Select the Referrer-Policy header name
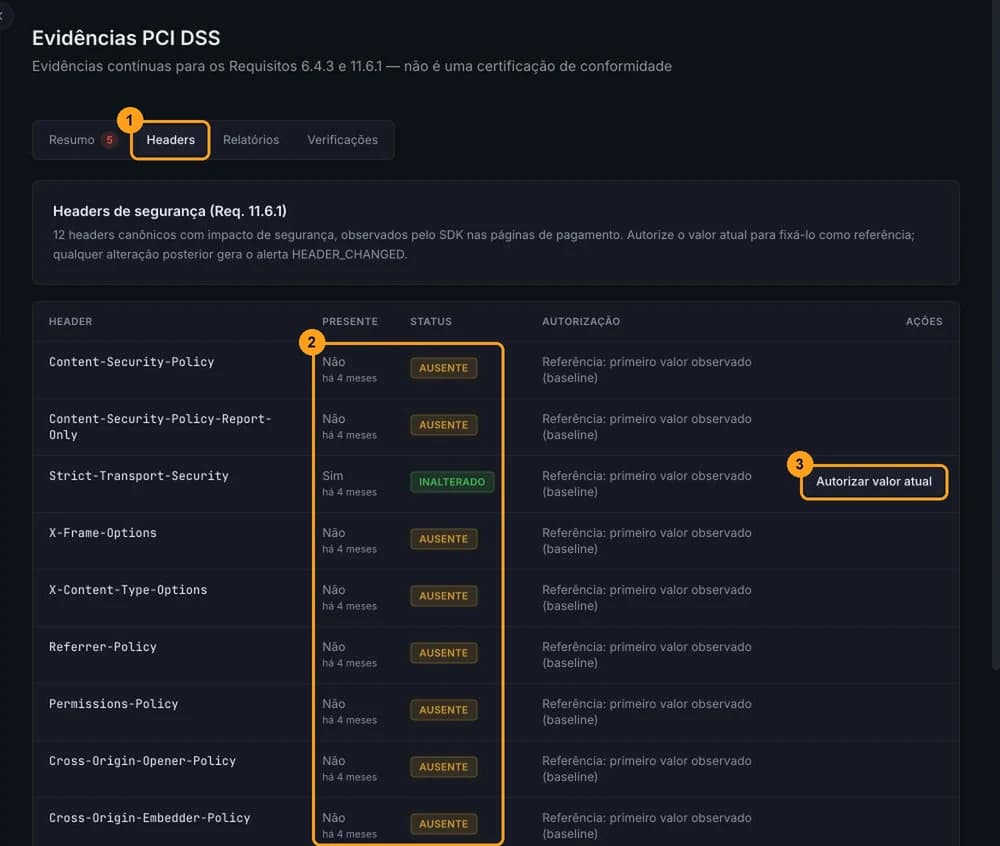Image resolution: width=1000 pixels, height=846 pixels. point(103,646)
